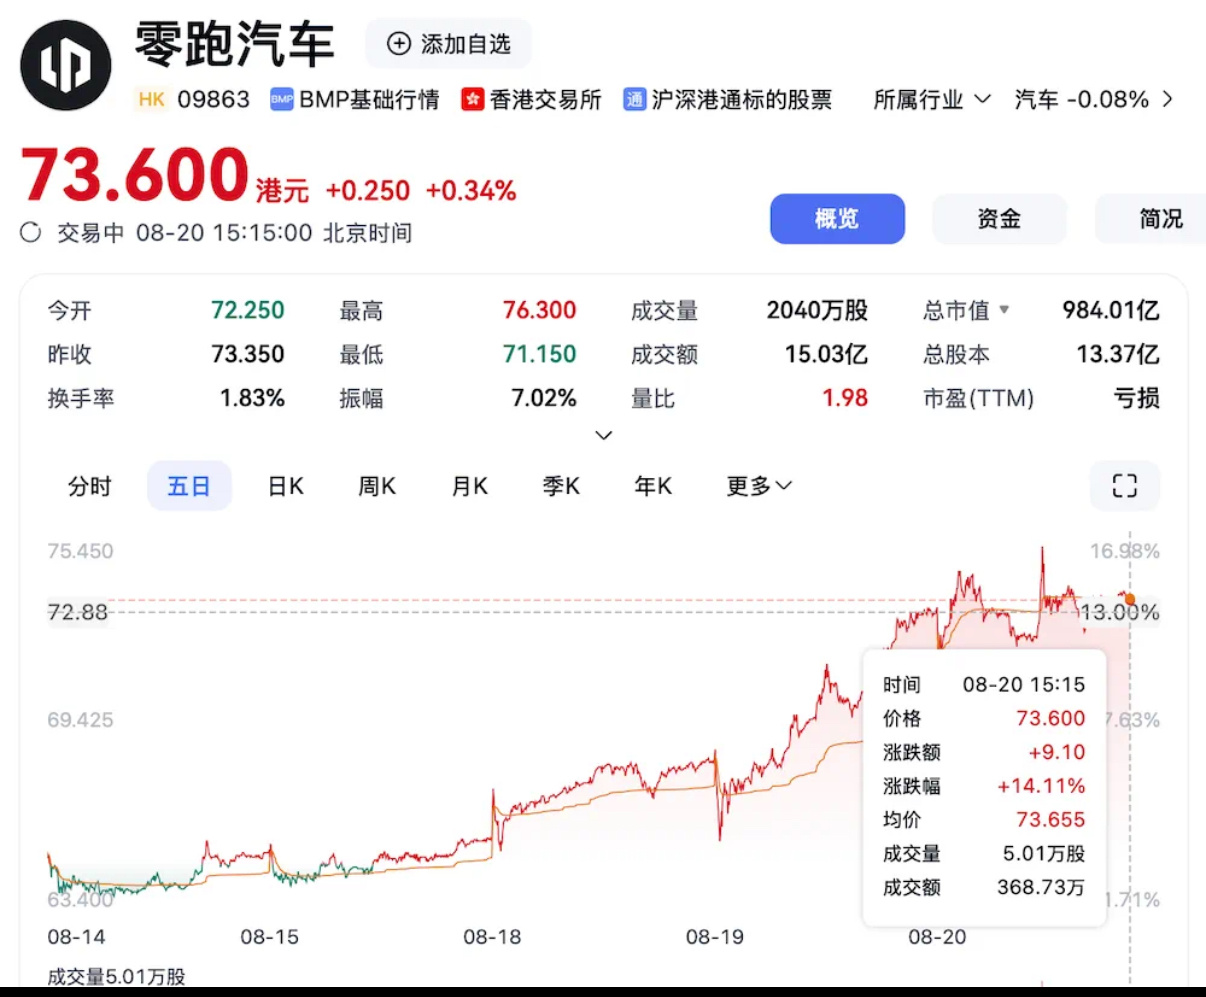Click the 市盈(TTM) value 亏损

coord(1137,398)
